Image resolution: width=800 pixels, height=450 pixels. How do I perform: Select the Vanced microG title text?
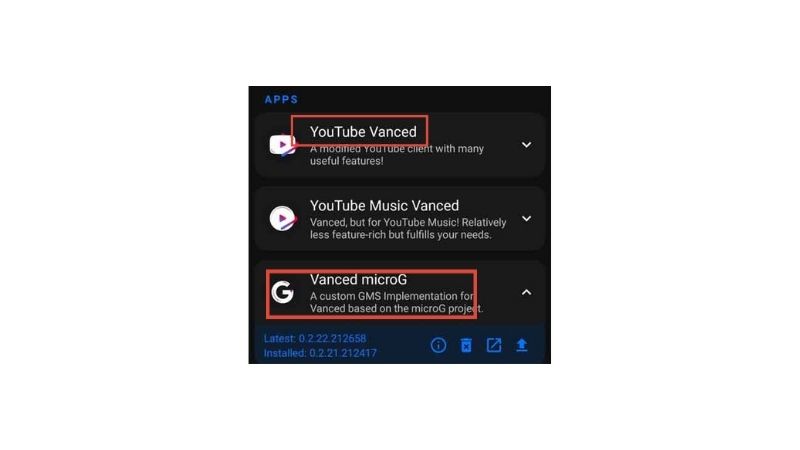point(358,280)
